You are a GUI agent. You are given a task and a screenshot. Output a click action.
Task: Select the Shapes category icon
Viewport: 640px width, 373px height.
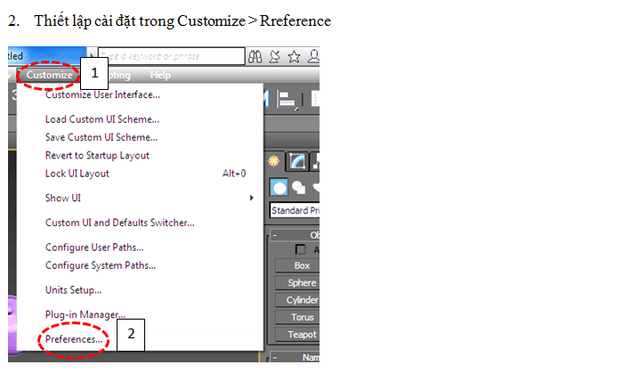299,188
